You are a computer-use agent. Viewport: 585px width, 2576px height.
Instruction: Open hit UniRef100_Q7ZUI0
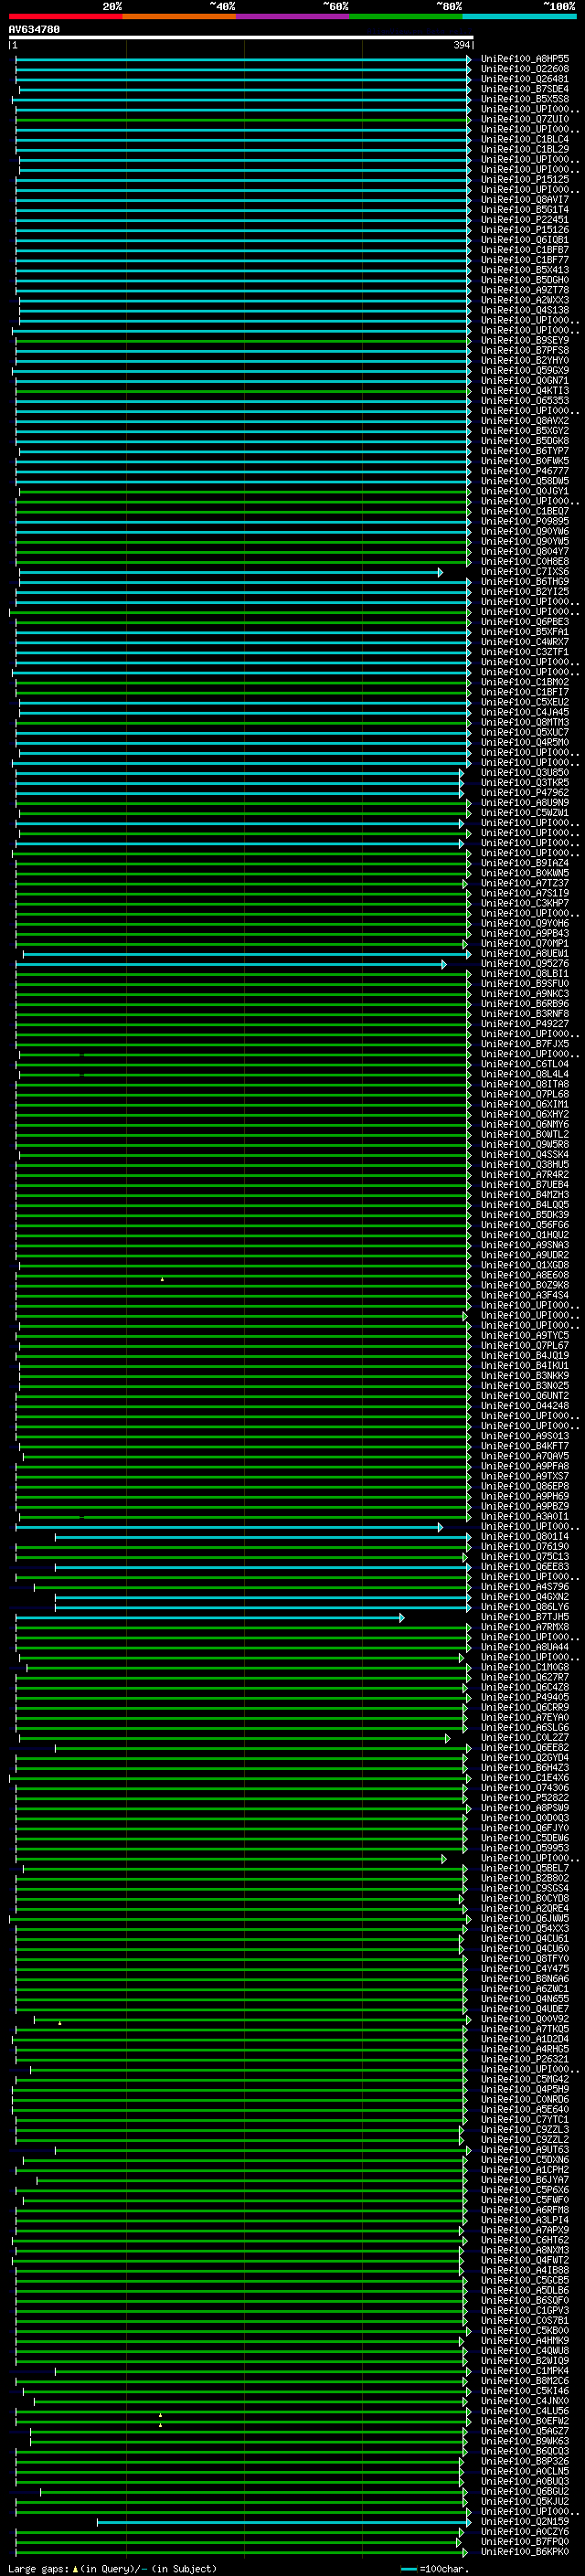pyautogui.click(x=524, y=119)
